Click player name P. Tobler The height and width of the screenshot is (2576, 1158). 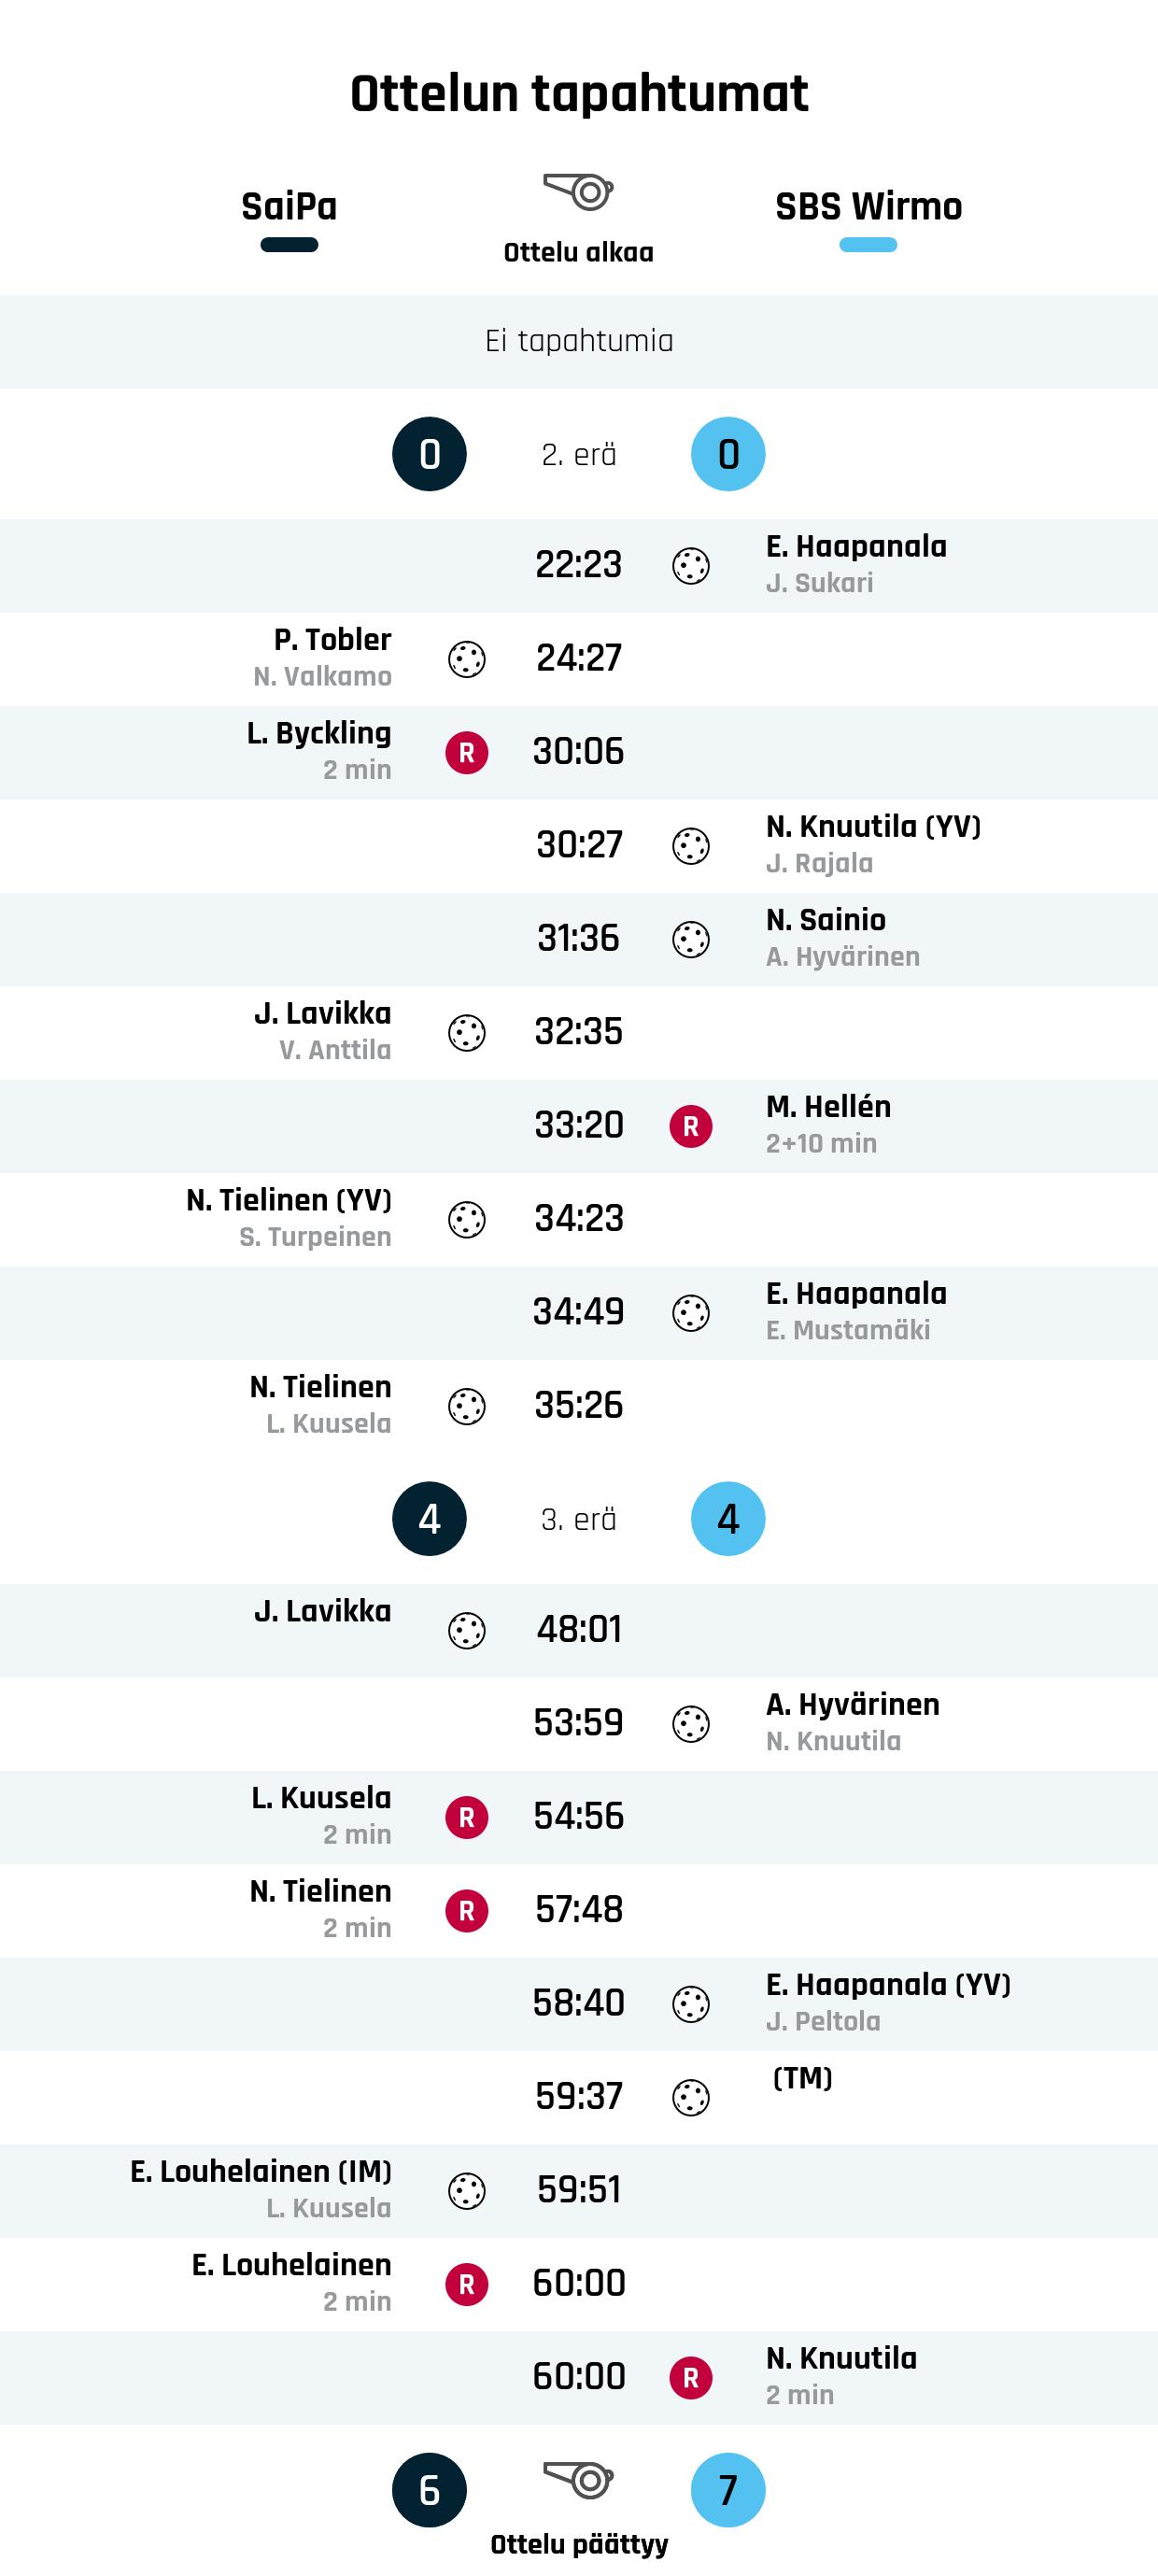[332, 640]
